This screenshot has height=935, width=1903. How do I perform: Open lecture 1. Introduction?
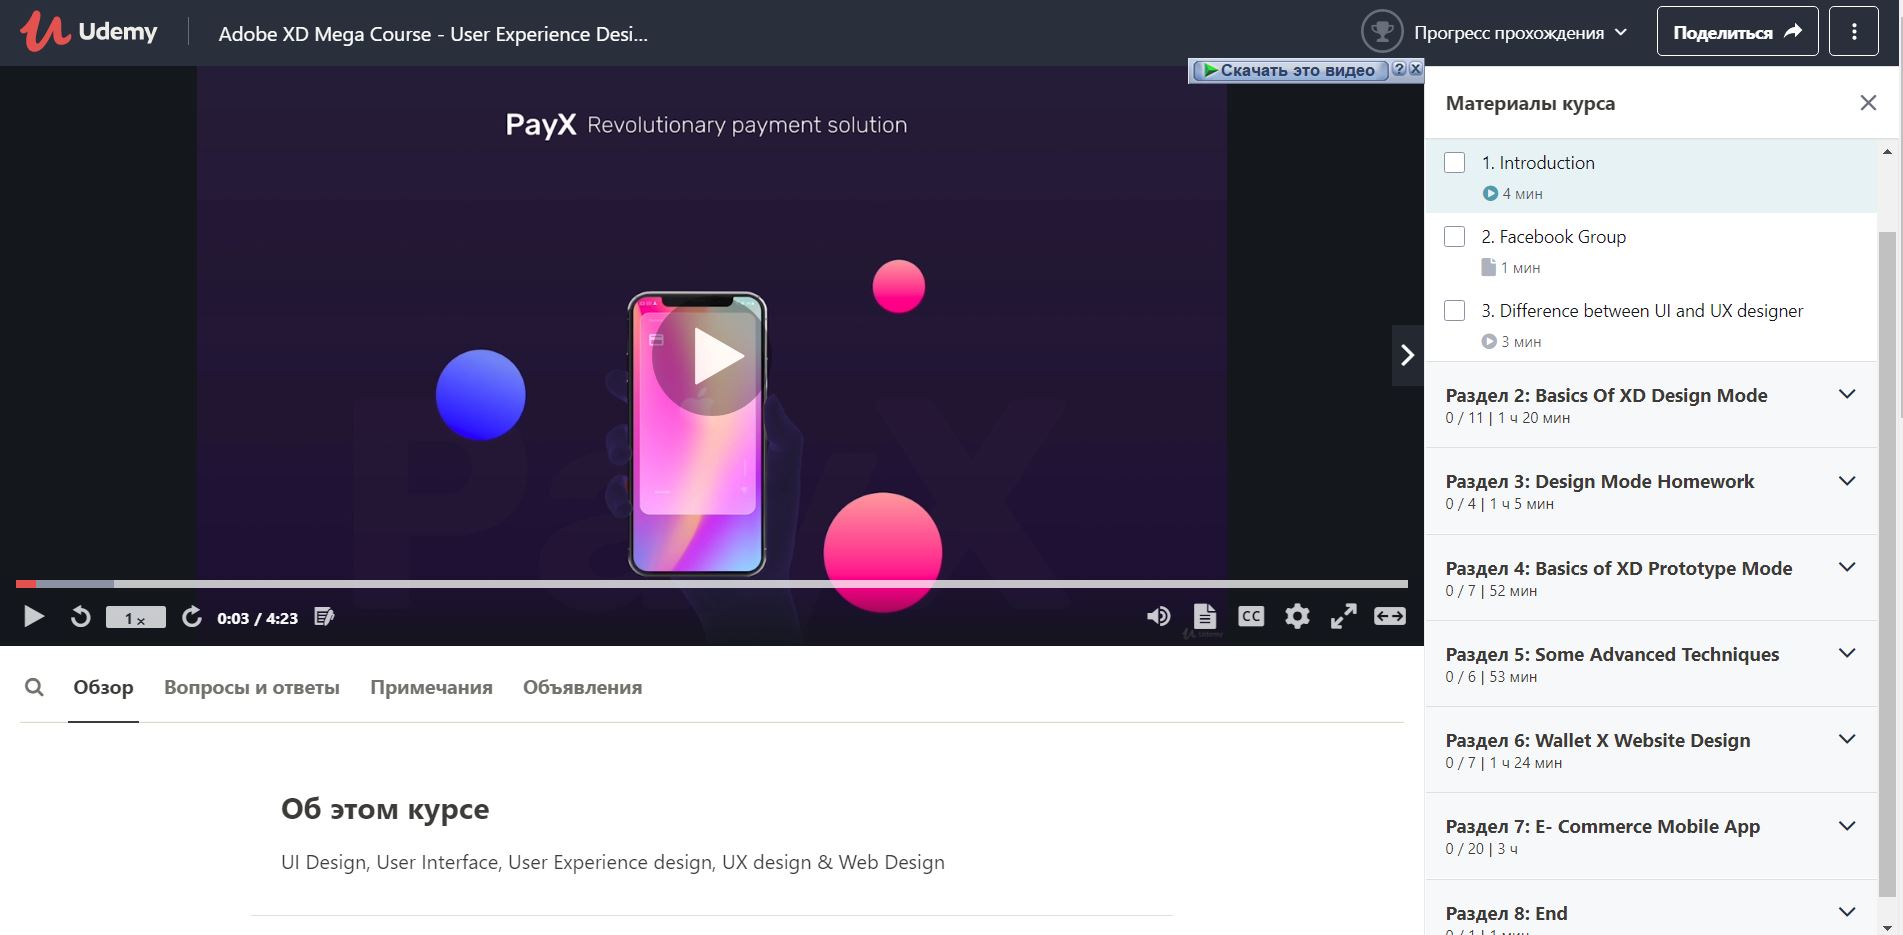pos(1538,163)
